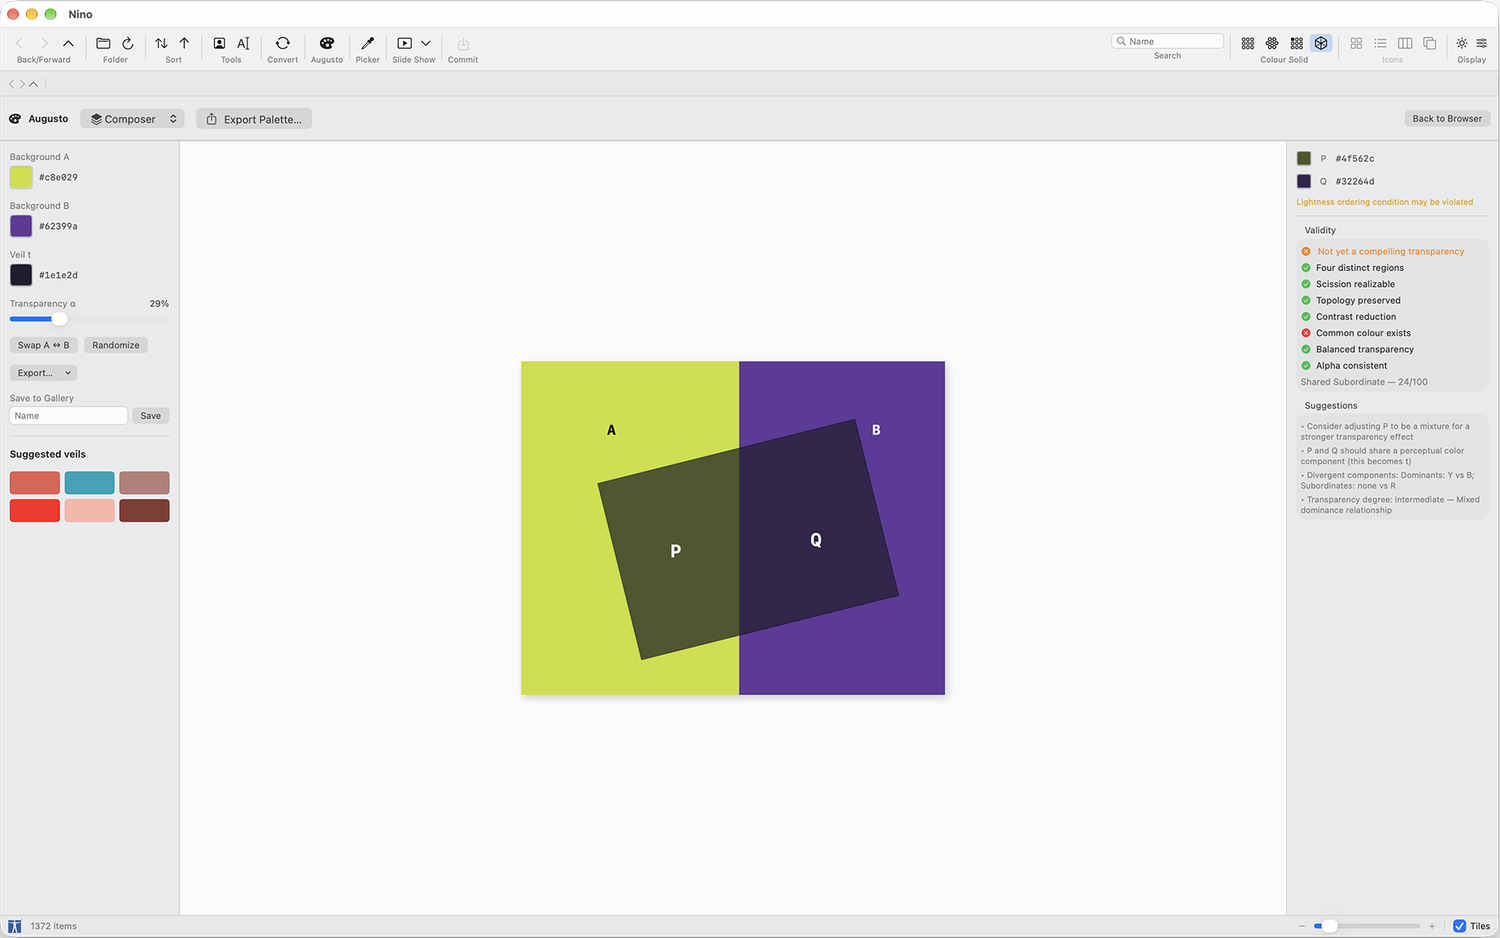This screenshot has width=1500, height=938.
Task: Expand the Slide Show options chevron
Action: 426,43
